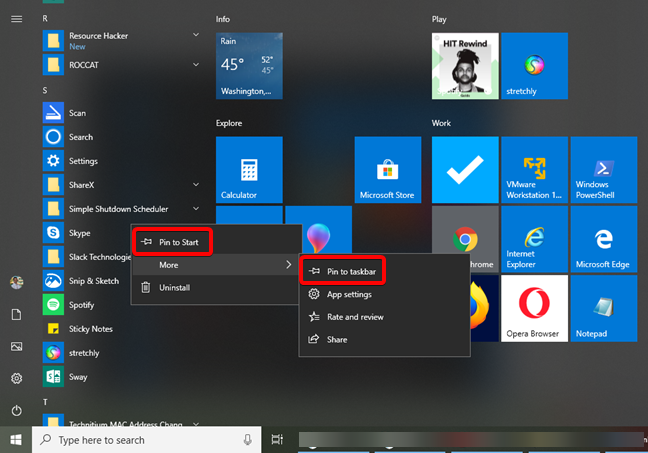Expand the ROCCAT folder chevron
The width and height of the screenshot is (648, 453).
click(x=196, y=64)
